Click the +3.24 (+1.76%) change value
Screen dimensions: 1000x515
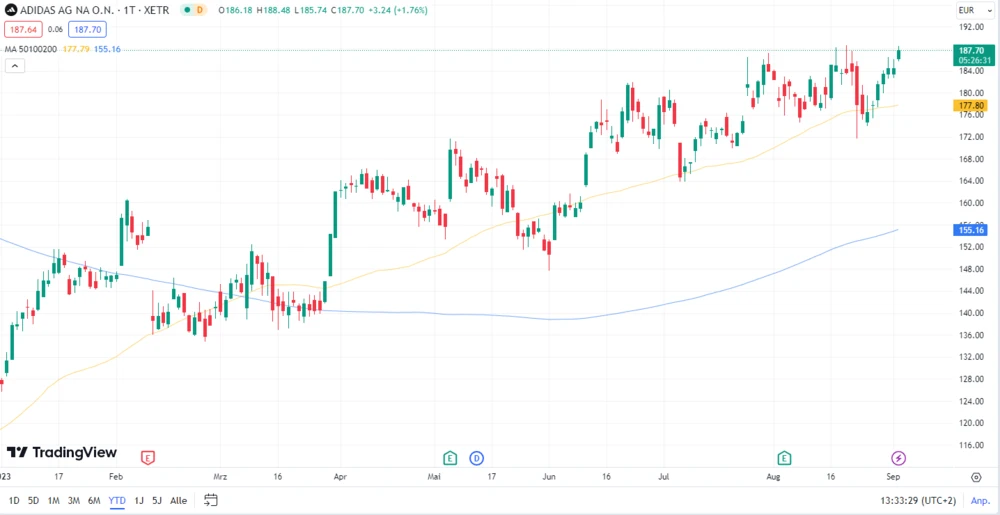(399, 10)
